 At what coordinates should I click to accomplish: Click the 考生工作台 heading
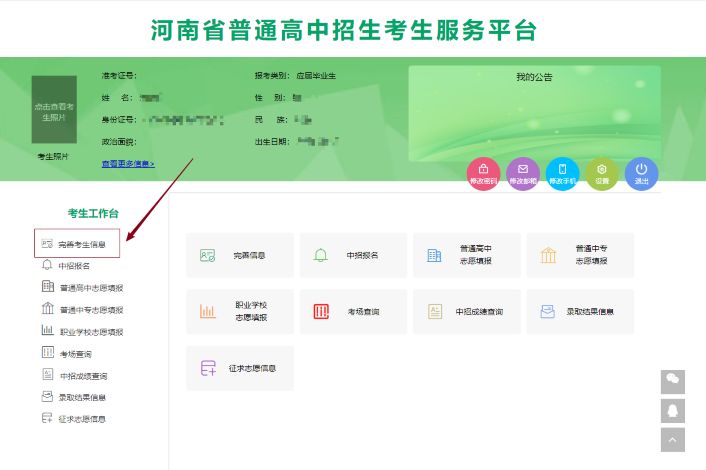click(93, 213)
